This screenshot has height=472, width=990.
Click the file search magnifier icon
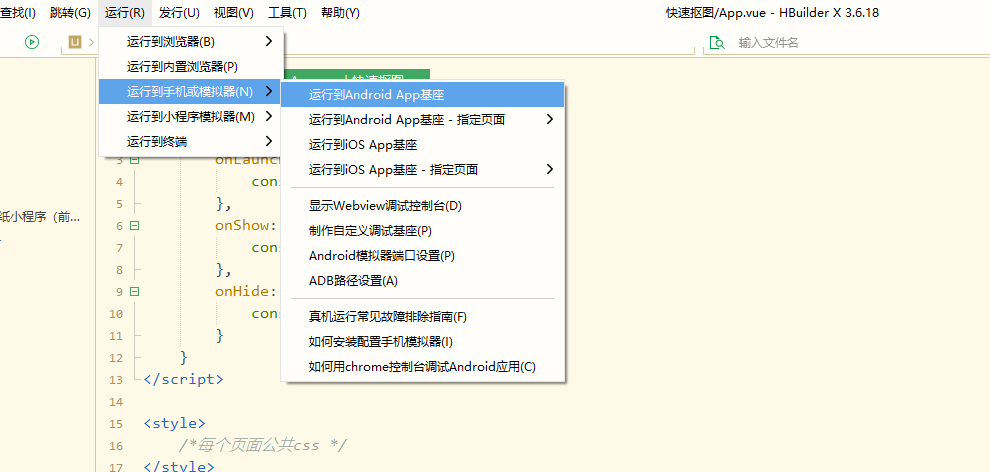tap(717, 42)
